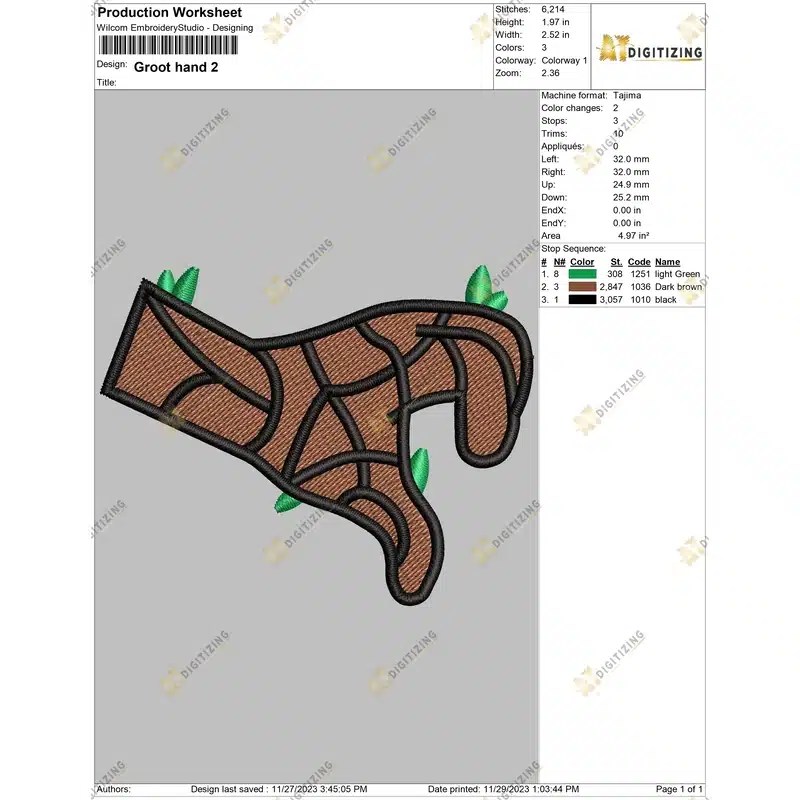
Task: Click the design name 'Groot hand 2'
Action: pyautogui.click(x=176, y=67)
